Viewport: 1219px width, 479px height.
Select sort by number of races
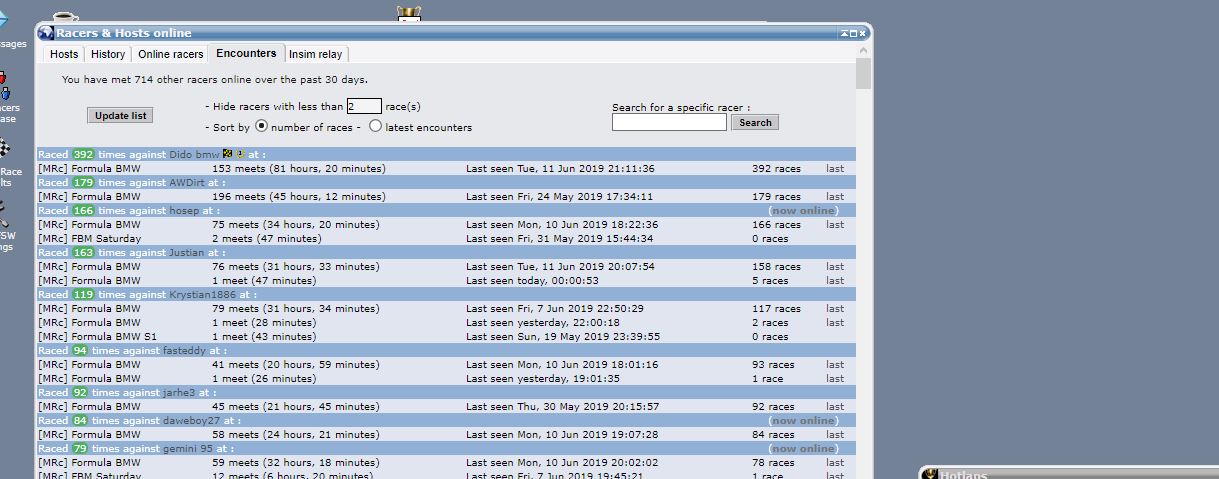[262, 126]
